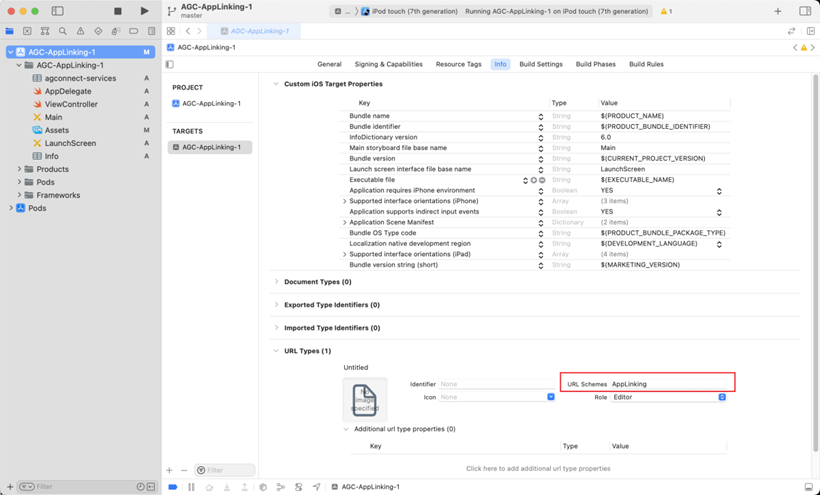Image resolution: width=820 pixels, height=495 pixels.
Task: Click the Run (play) button
Action: click(x=144, y=11)
